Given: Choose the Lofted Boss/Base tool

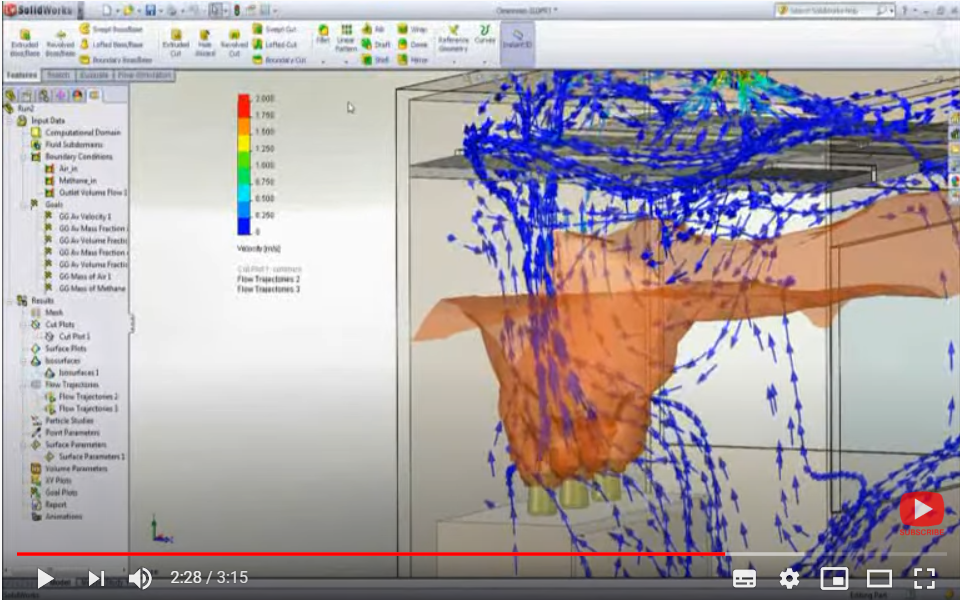Looking at the screenshot, I should 111,45.
